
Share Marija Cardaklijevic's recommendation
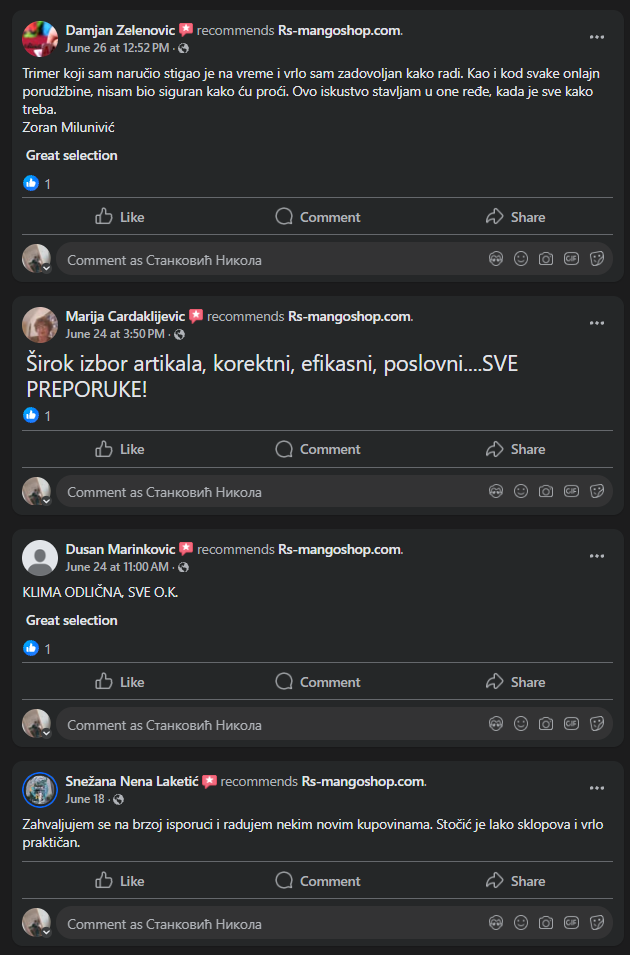click(515, 449)
